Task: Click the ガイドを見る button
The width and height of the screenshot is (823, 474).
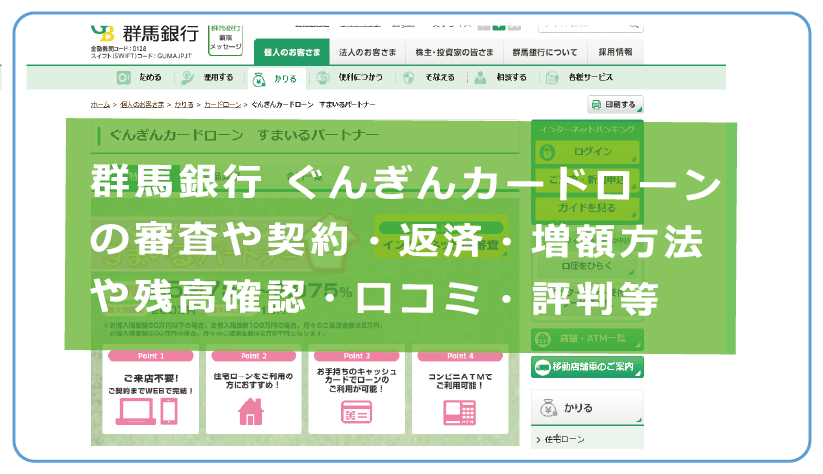Action: [587, 208]
